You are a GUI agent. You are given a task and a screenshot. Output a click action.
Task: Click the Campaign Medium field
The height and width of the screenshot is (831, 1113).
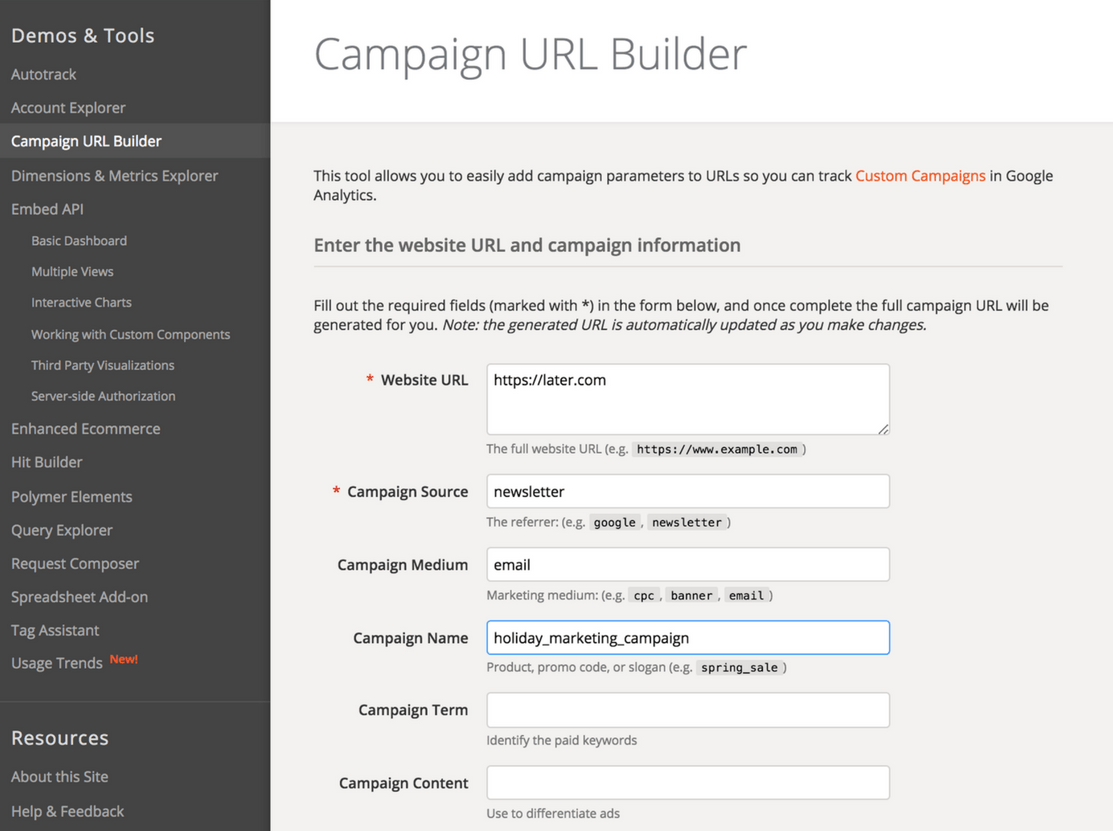click(688, 564)
